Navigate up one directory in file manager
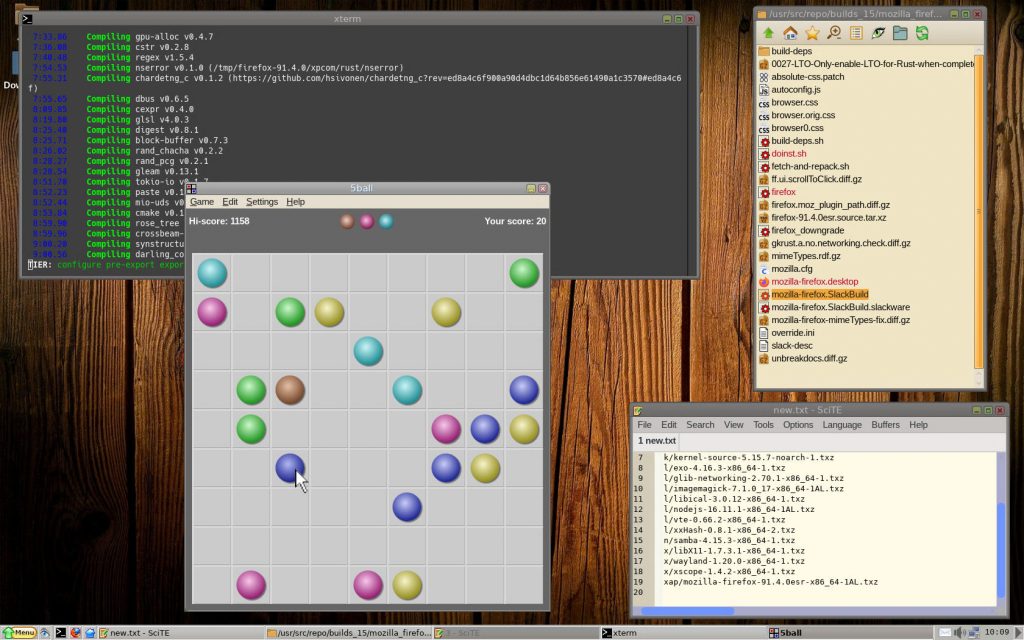The width and height of the screenshot is (1024, 640). [x=768, y=33]
